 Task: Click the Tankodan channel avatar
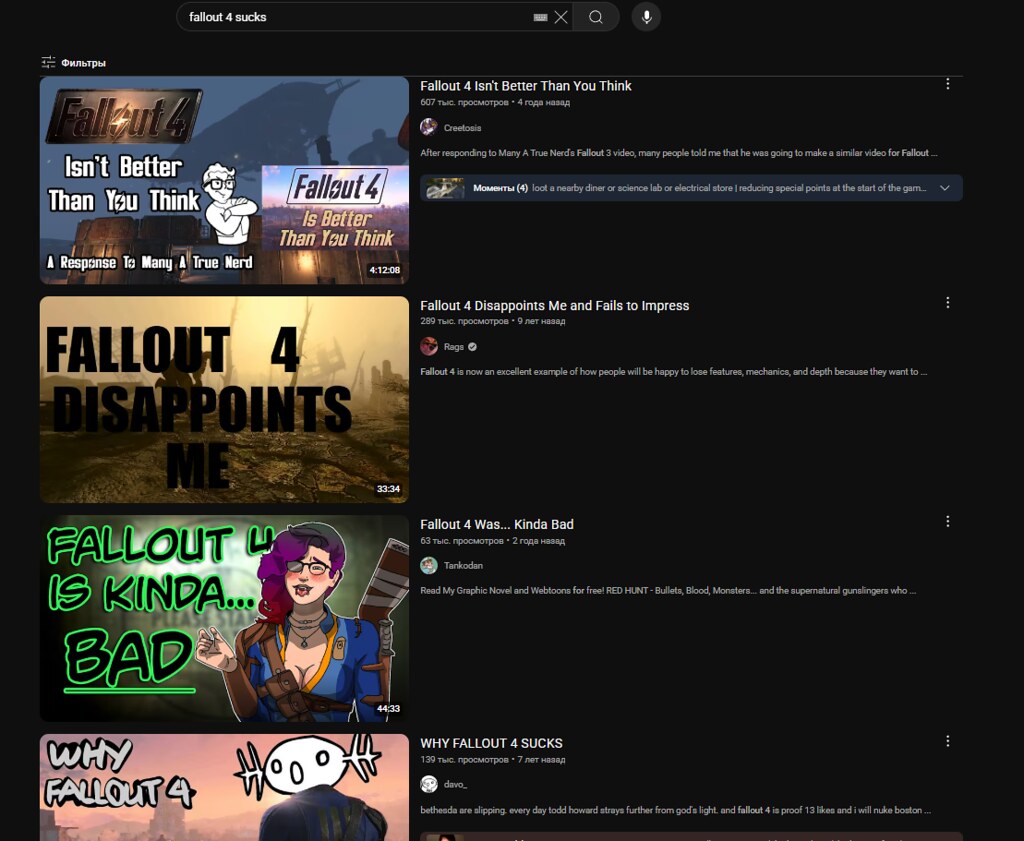click(x=428, y=565)
